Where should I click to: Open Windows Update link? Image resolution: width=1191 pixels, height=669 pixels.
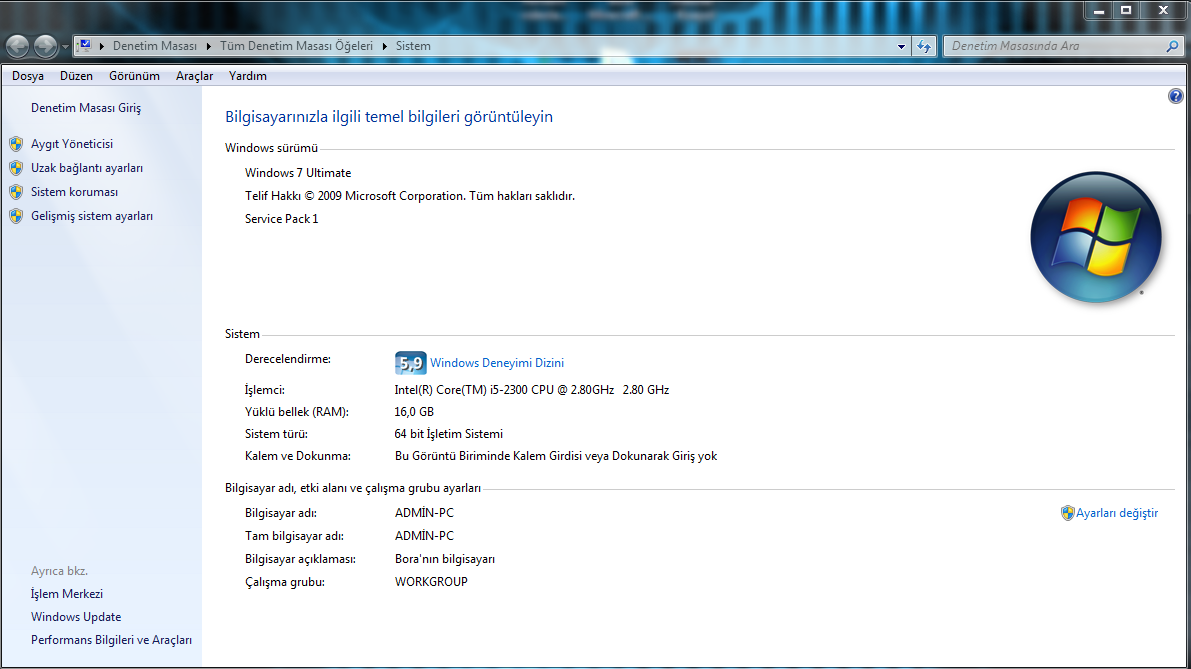(x=76, y=617)
